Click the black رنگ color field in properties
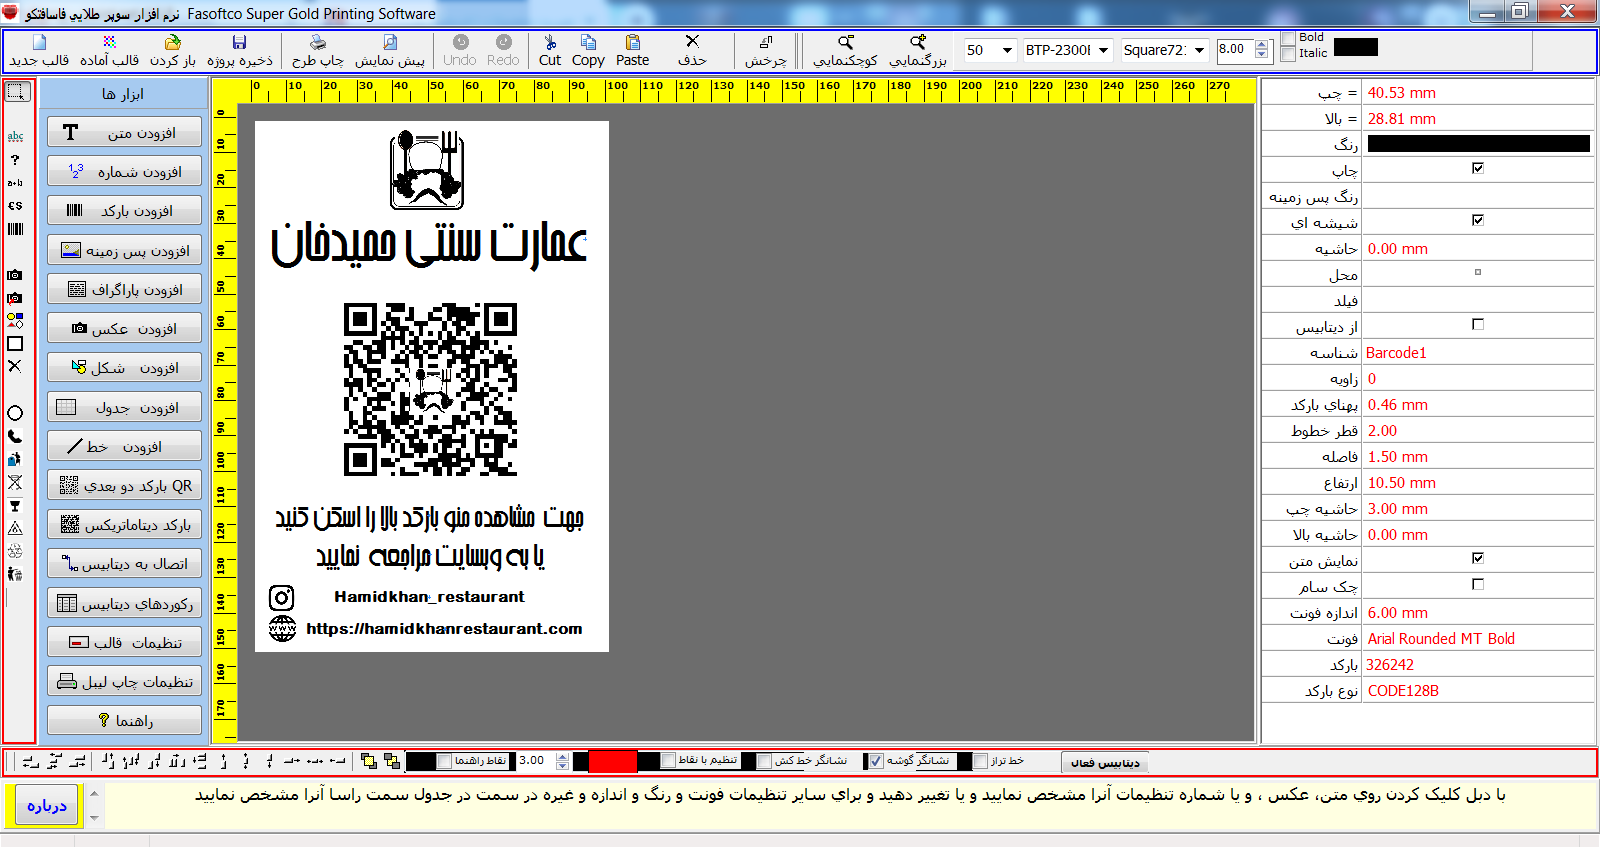Screen dimensions: 1600x847 tap(1478, 143)
